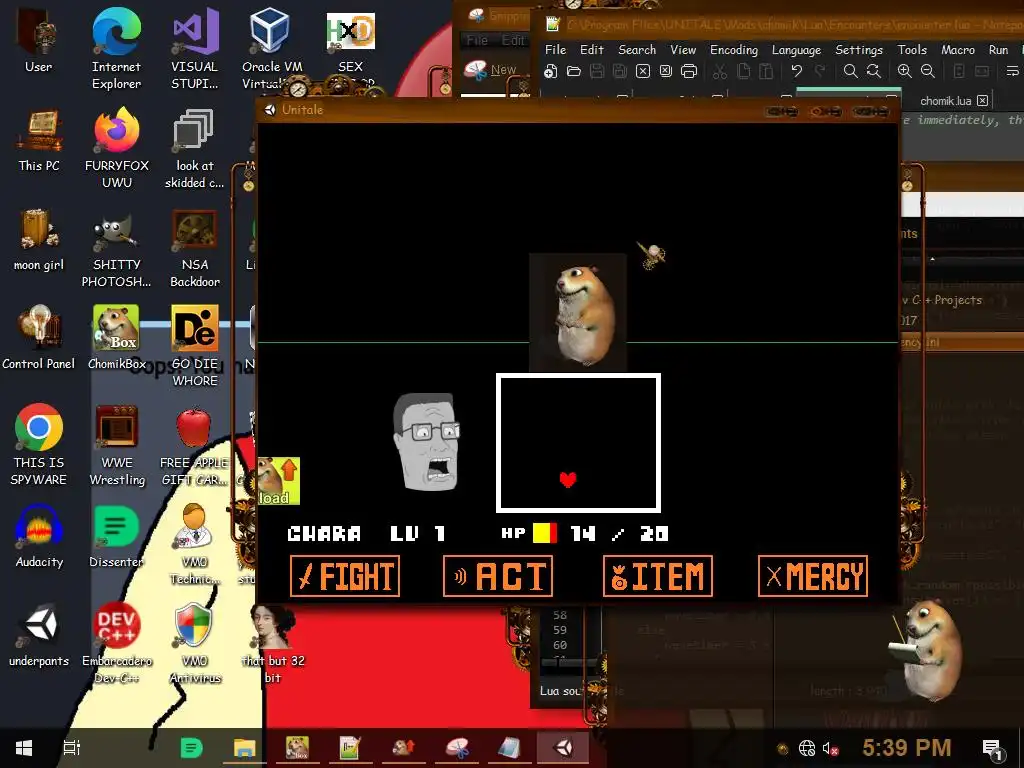
Task: Open Task View on the taskbar
Action: tap(71, 748)
